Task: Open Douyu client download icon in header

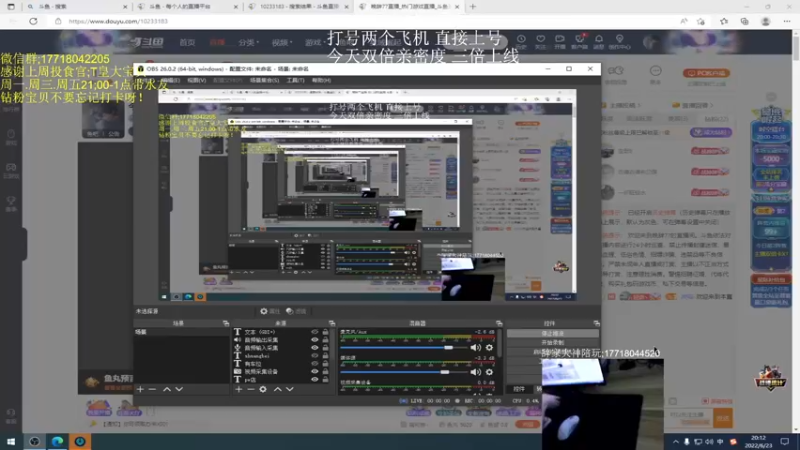Action: pyautogui.click(x=579, y=41)
